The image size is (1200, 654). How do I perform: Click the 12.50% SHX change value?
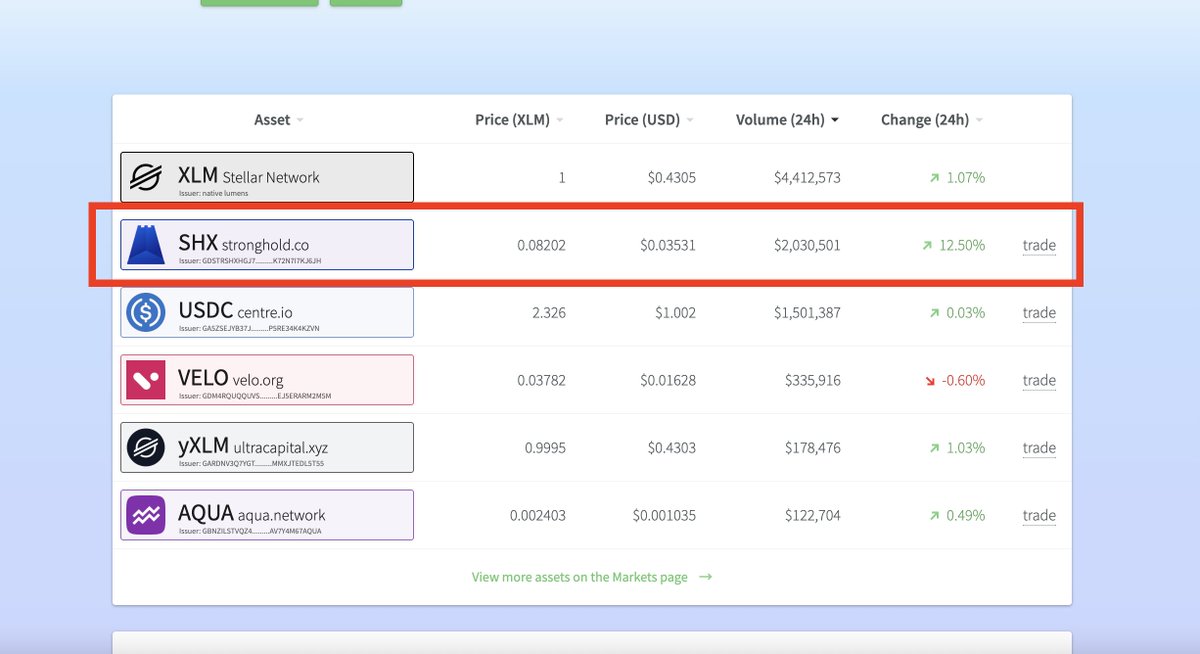click(962, 245)
